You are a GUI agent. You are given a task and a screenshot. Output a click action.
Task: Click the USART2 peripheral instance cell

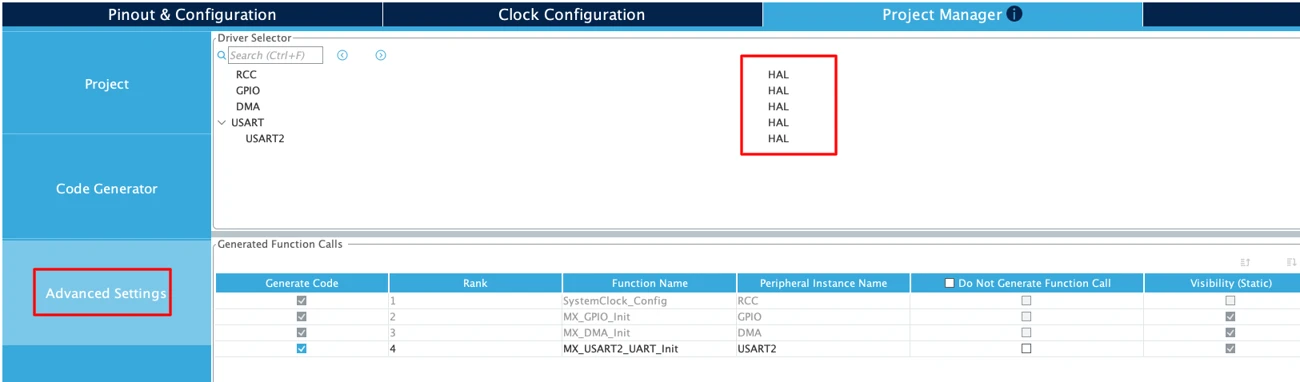[824, 348]
